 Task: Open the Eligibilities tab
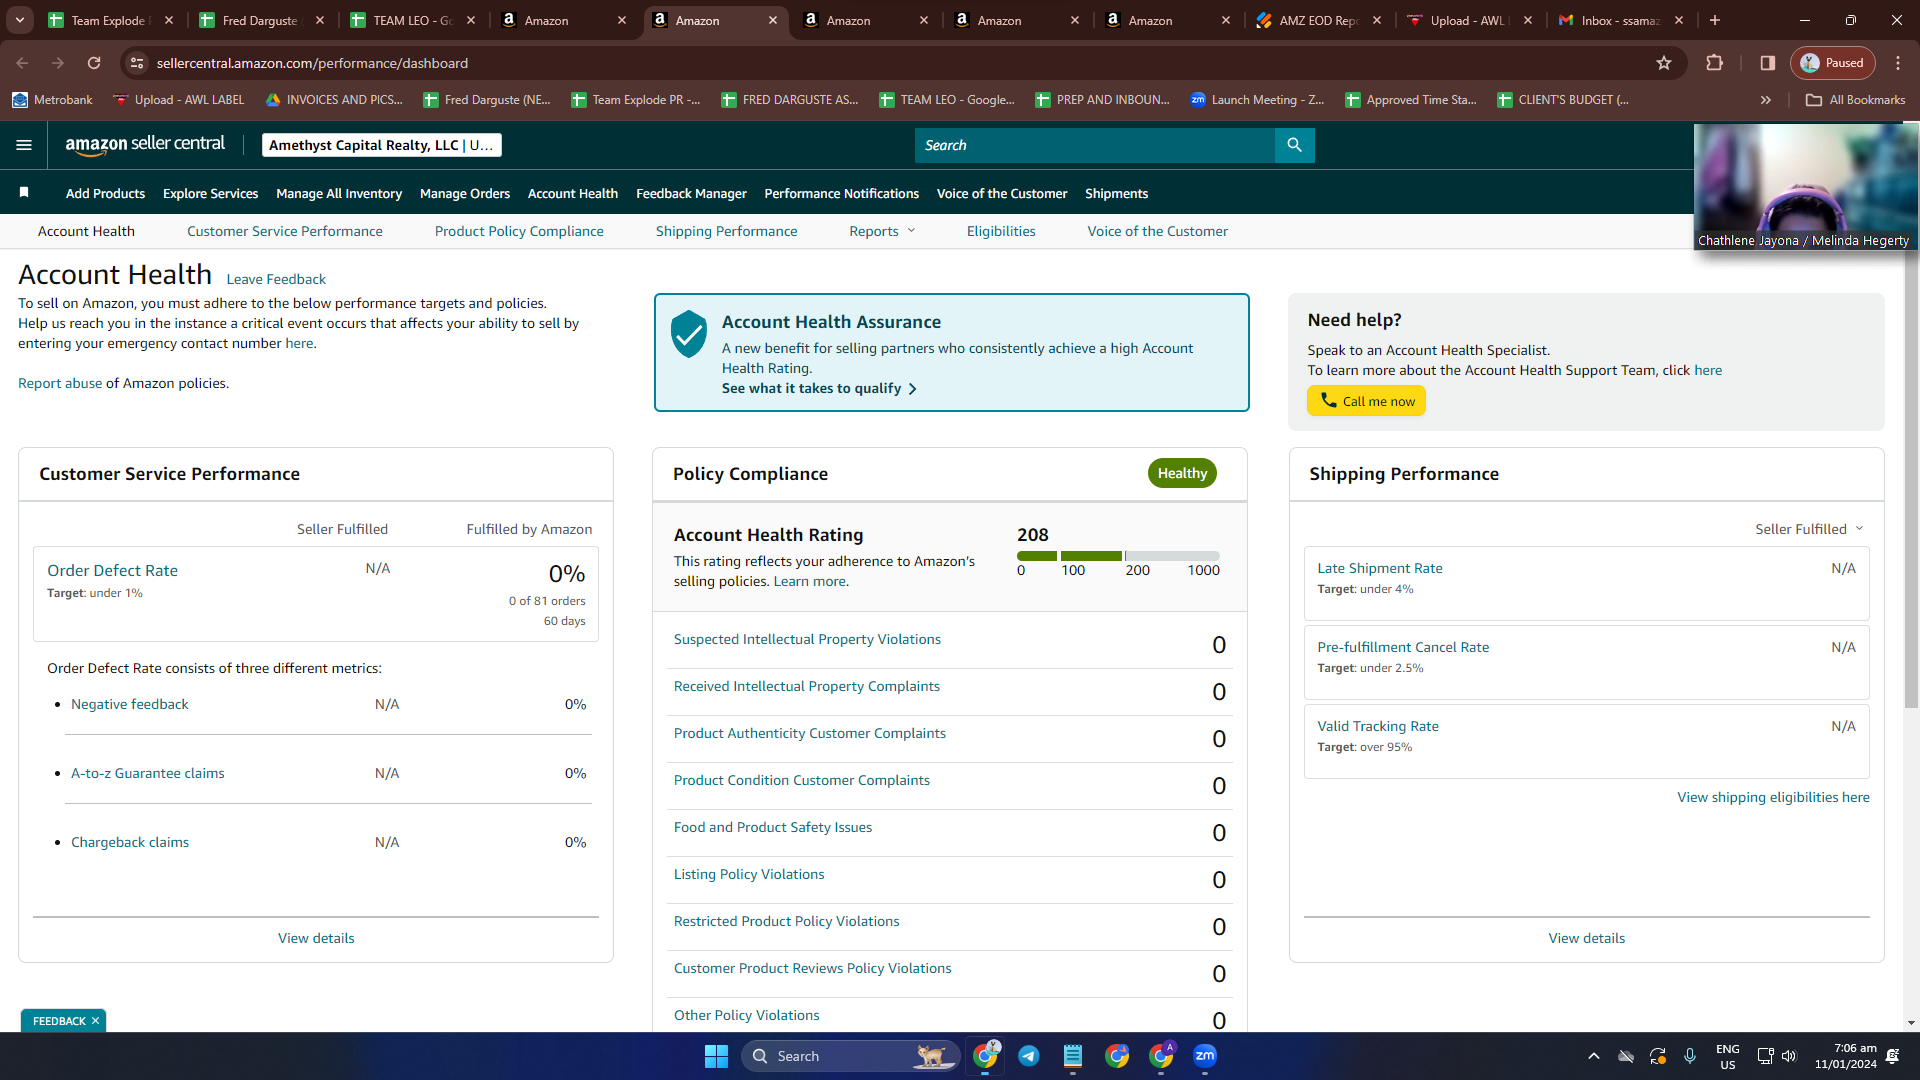click(1001, 231)
